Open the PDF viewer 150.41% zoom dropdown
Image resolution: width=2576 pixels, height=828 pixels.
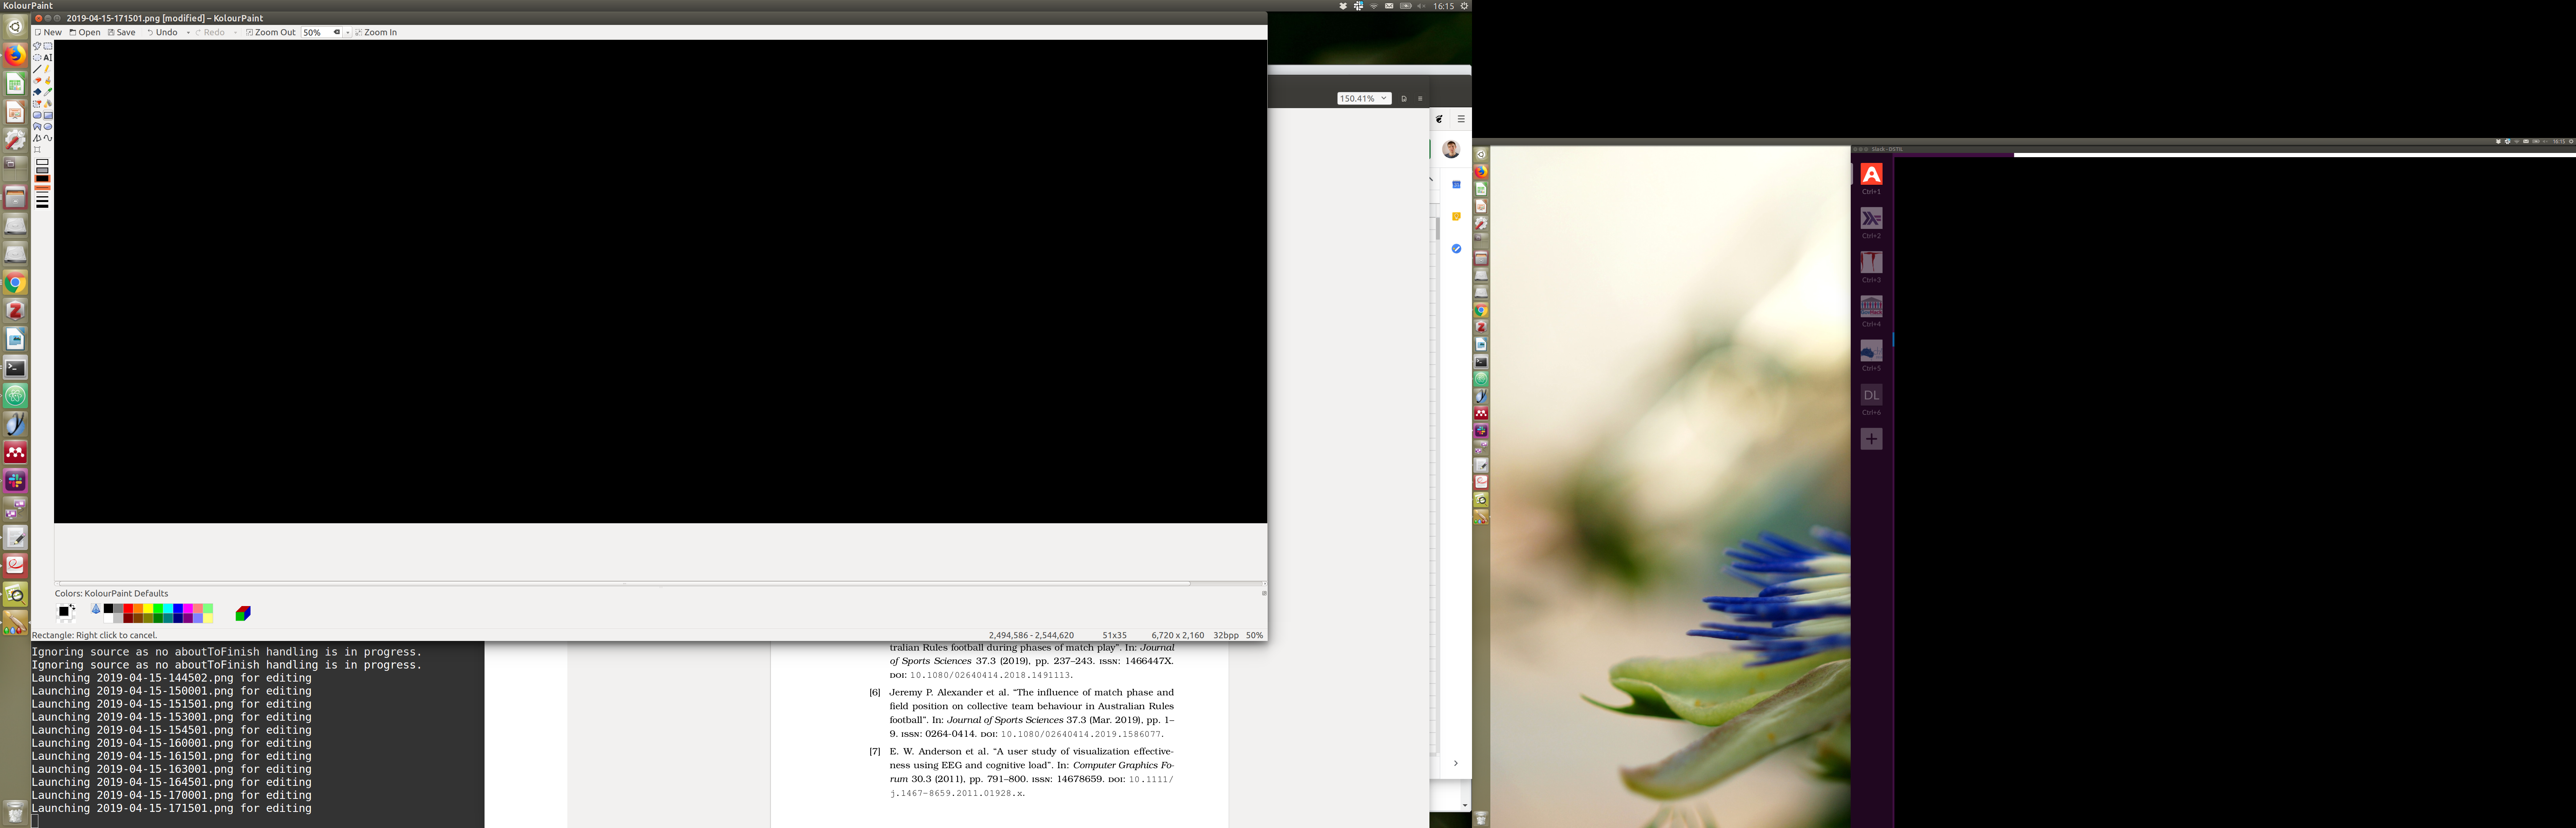[1384, 98]
